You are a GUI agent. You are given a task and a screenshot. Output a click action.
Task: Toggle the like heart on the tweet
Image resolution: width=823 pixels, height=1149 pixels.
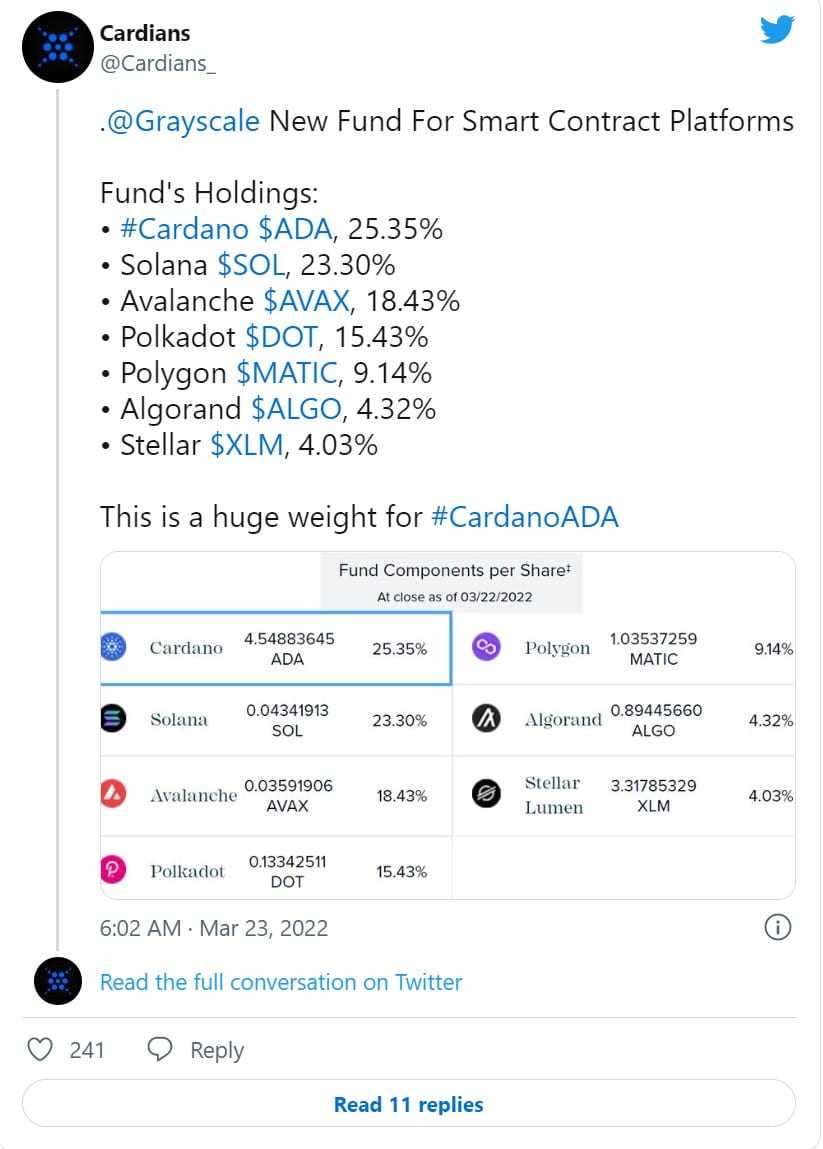tap(40, 1049)
